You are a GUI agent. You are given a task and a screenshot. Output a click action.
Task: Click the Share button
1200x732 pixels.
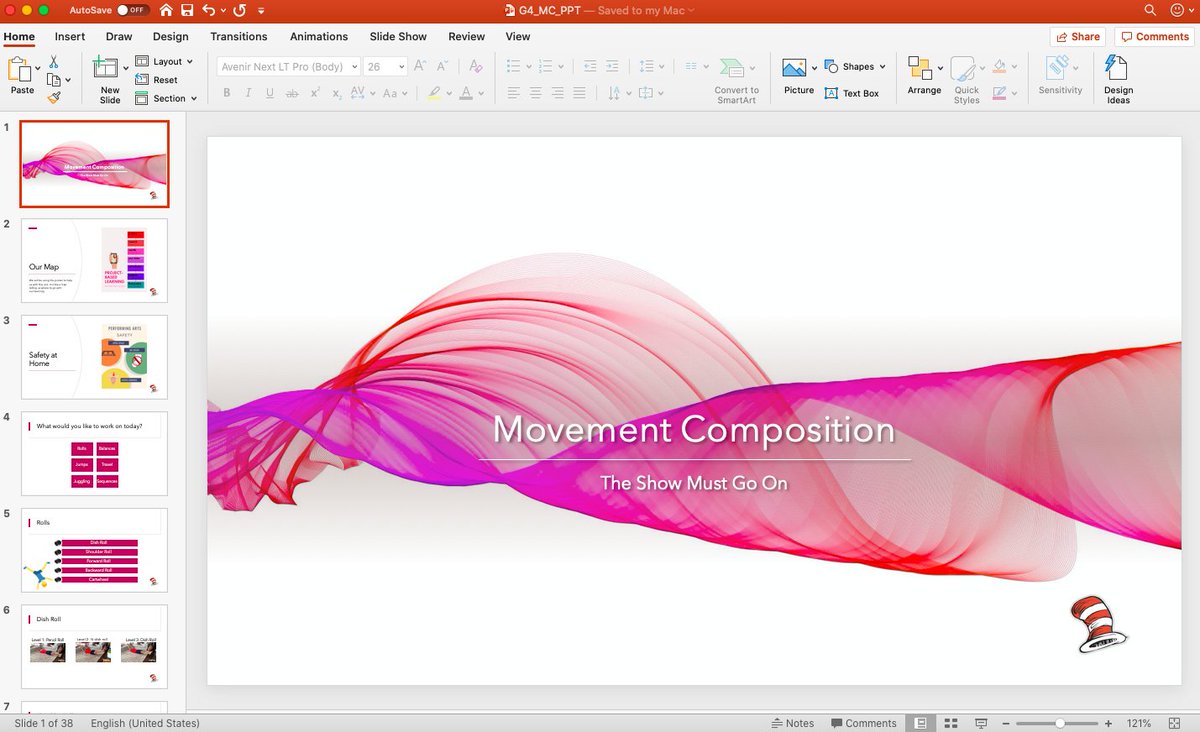[x=1077, y=36]
